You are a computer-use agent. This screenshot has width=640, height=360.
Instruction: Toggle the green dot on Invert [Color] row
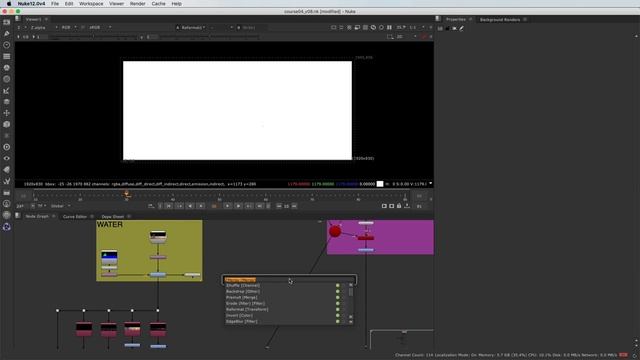tap(338, 316)
